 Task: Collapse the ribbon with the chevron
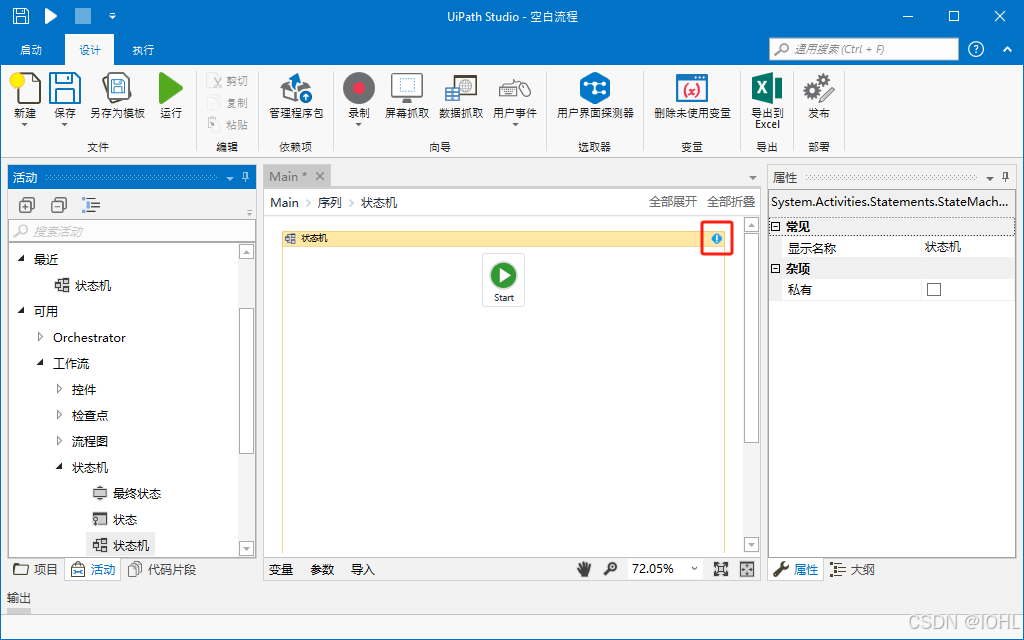1007,49
